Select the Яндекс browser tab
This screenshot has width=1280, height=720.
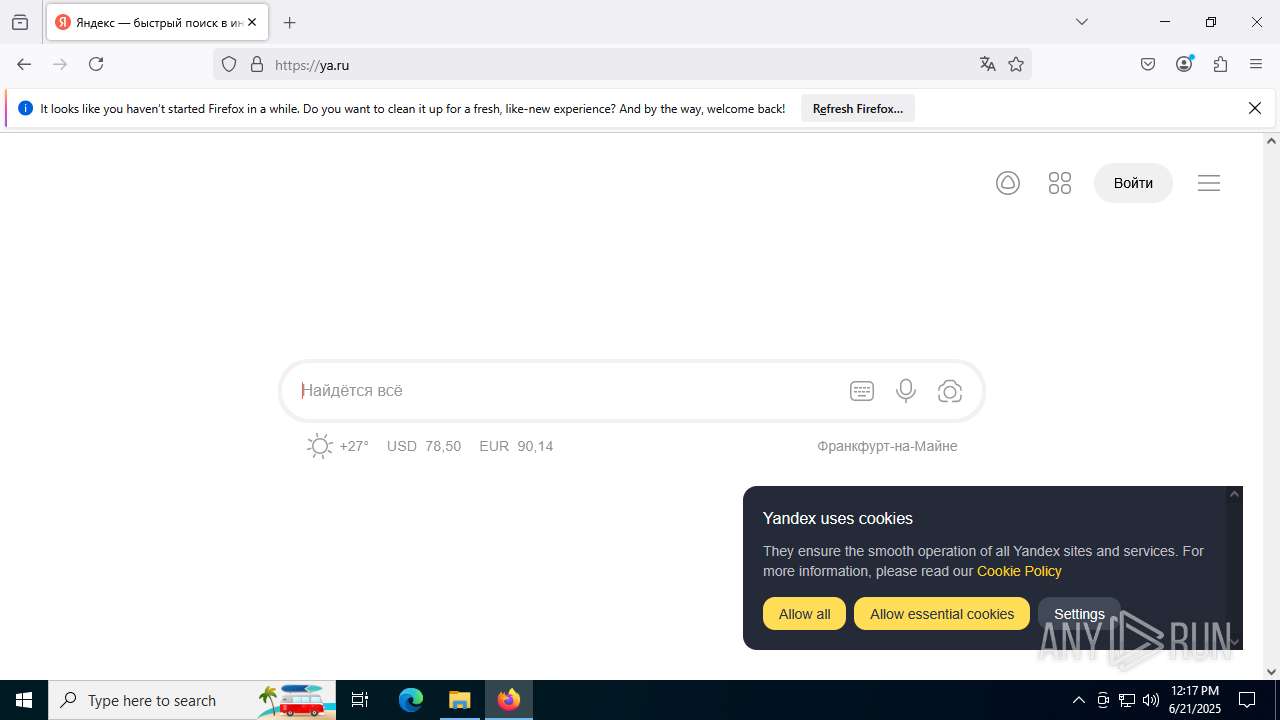pyautogui.click(x=157, y=22)
